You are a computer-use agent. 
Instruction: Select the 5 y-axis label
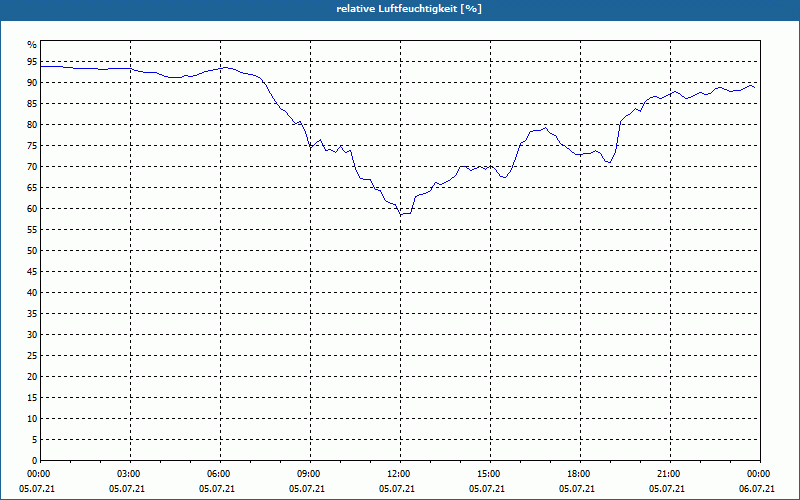click(x=35, y=440)
